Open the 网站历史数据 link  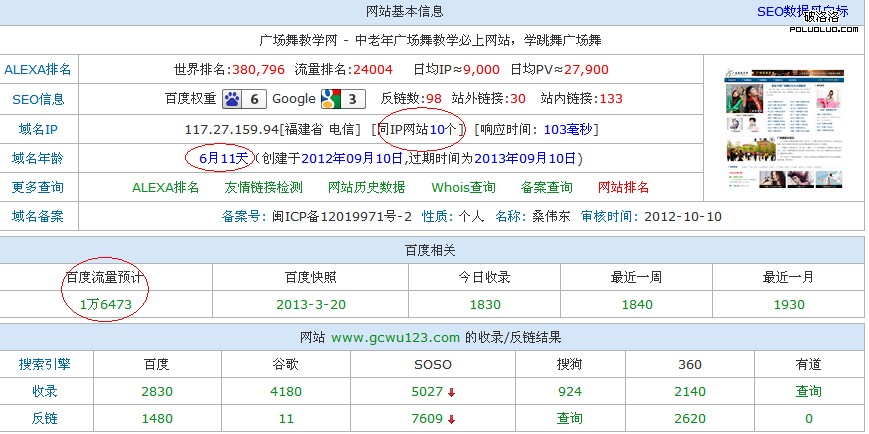click(x=366, y=187)
